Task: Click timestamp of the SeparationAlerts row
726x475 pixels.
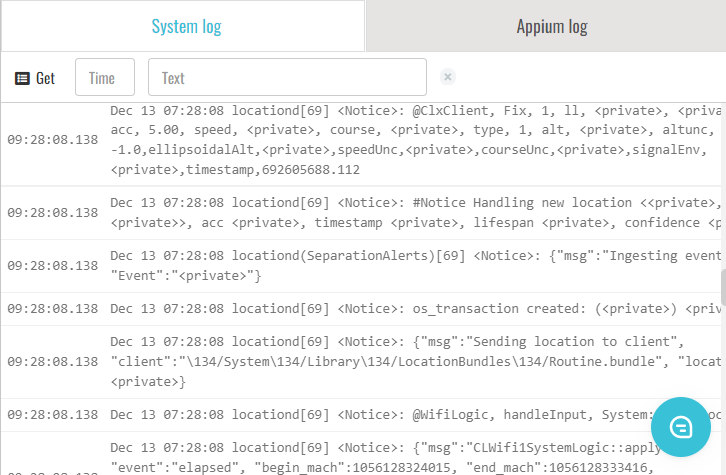Action: (52, 266)
